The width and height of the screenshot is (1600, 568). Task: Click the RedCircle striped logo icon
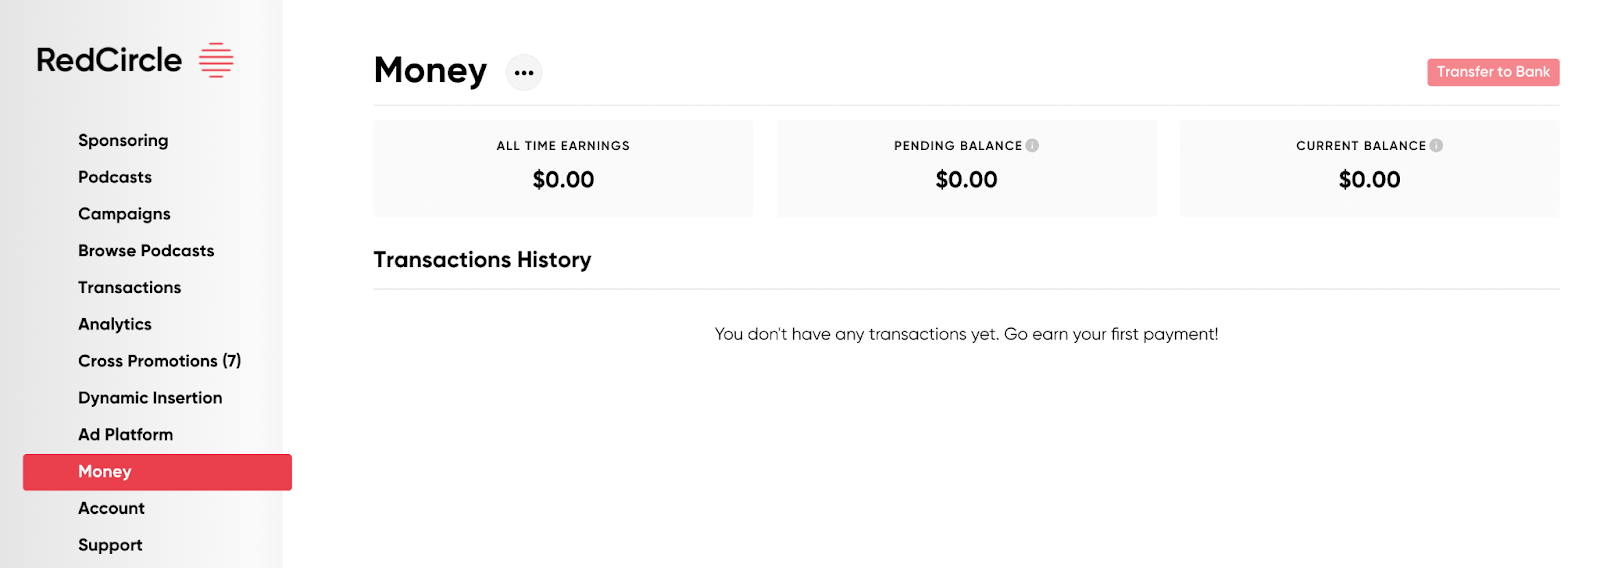(x=216, y=60)
